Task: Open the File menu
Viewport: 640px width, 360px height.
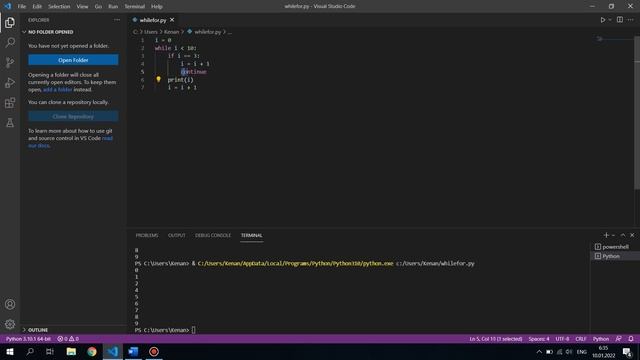Action: pyautogui.click(x=22, y=6)
